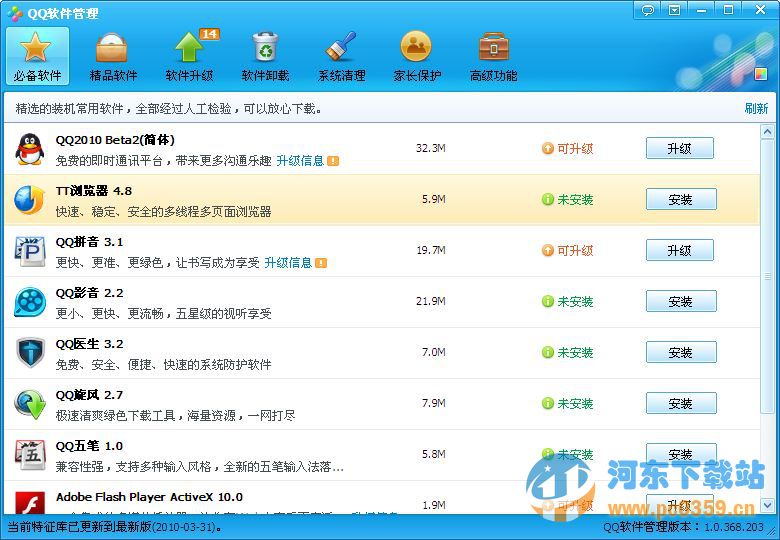Click the 14 badge on 软件升级
Viewport: 780px width, 540px height.
tap(209, 34)
